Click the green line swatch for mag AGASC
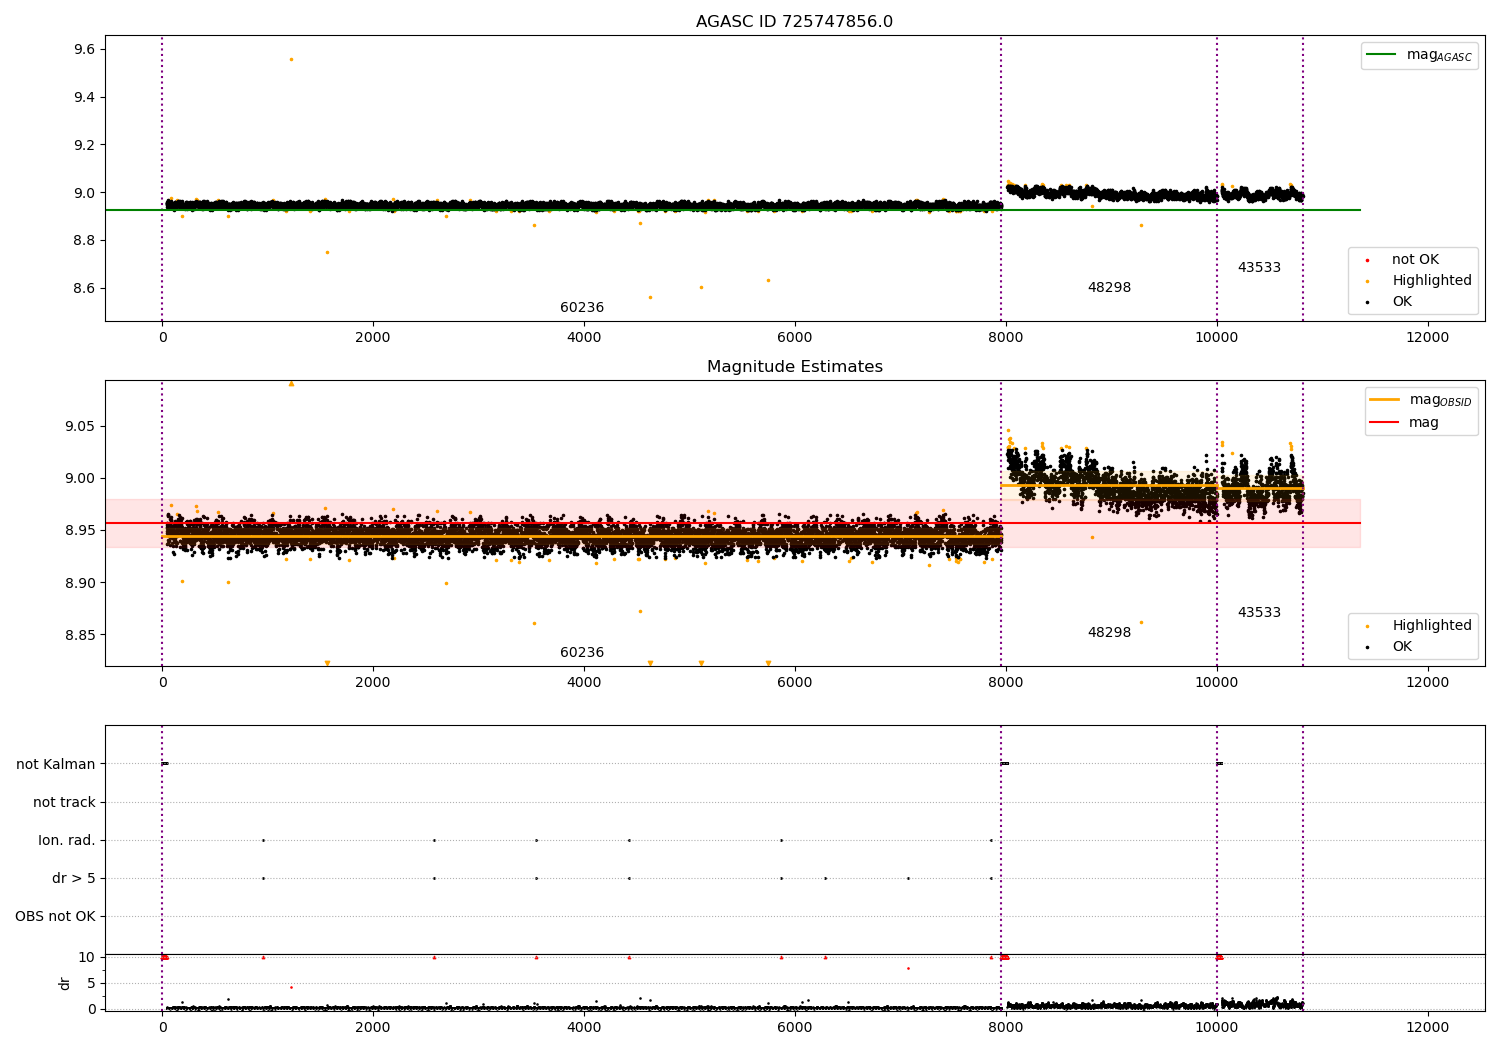 pos(1382,55)
